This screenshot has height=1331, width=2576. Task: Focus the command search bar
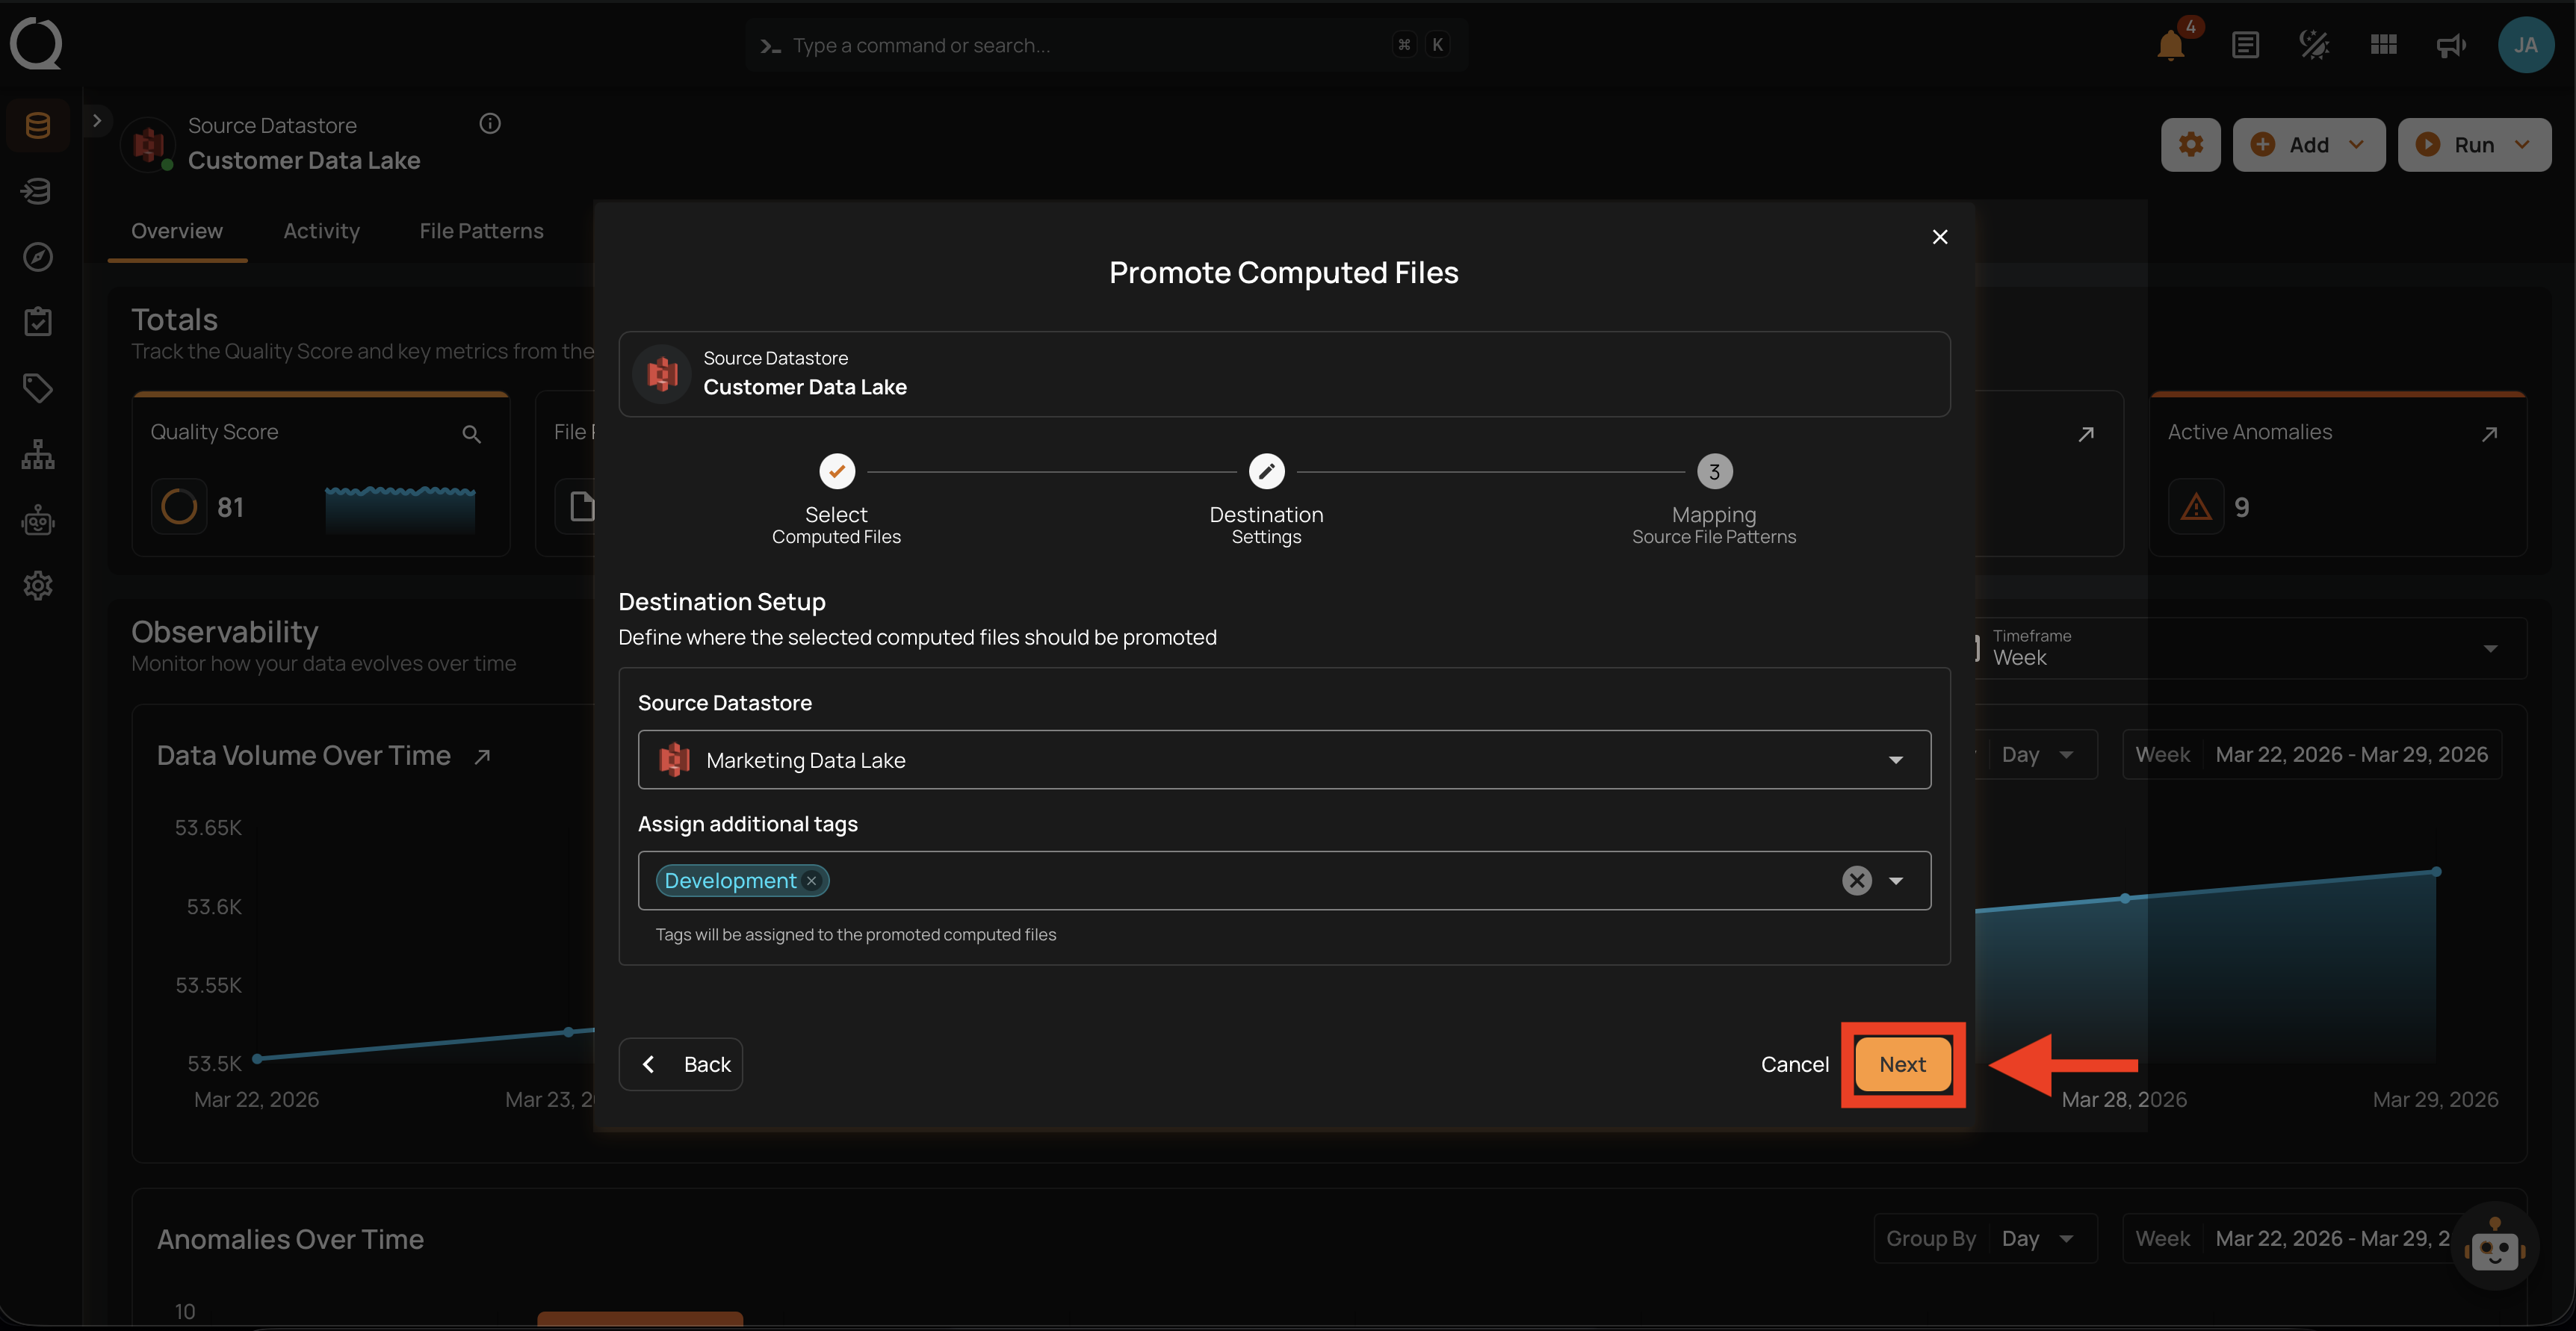pos(1106,45)
